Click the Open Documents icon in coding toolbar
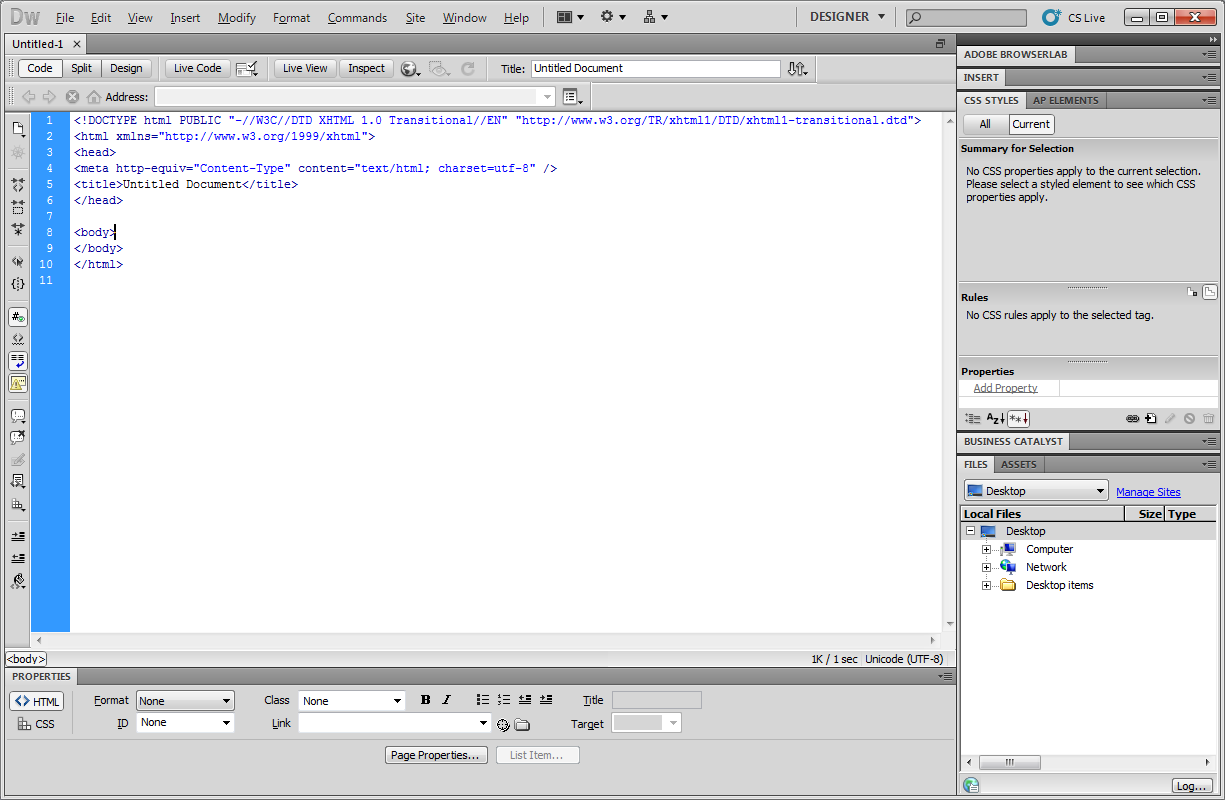1225x800 pixels. 18,129
